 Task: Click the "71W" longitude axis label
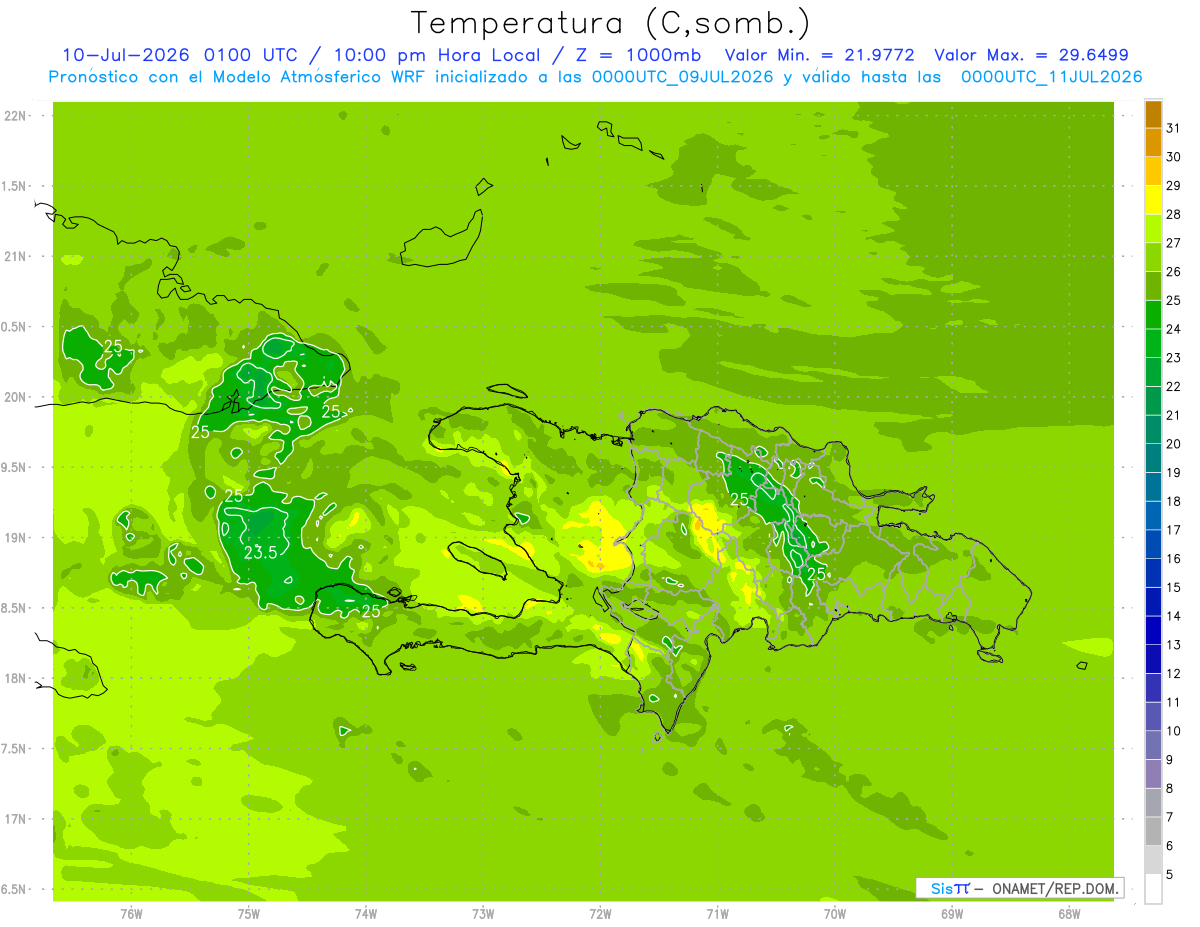(717, 913)
